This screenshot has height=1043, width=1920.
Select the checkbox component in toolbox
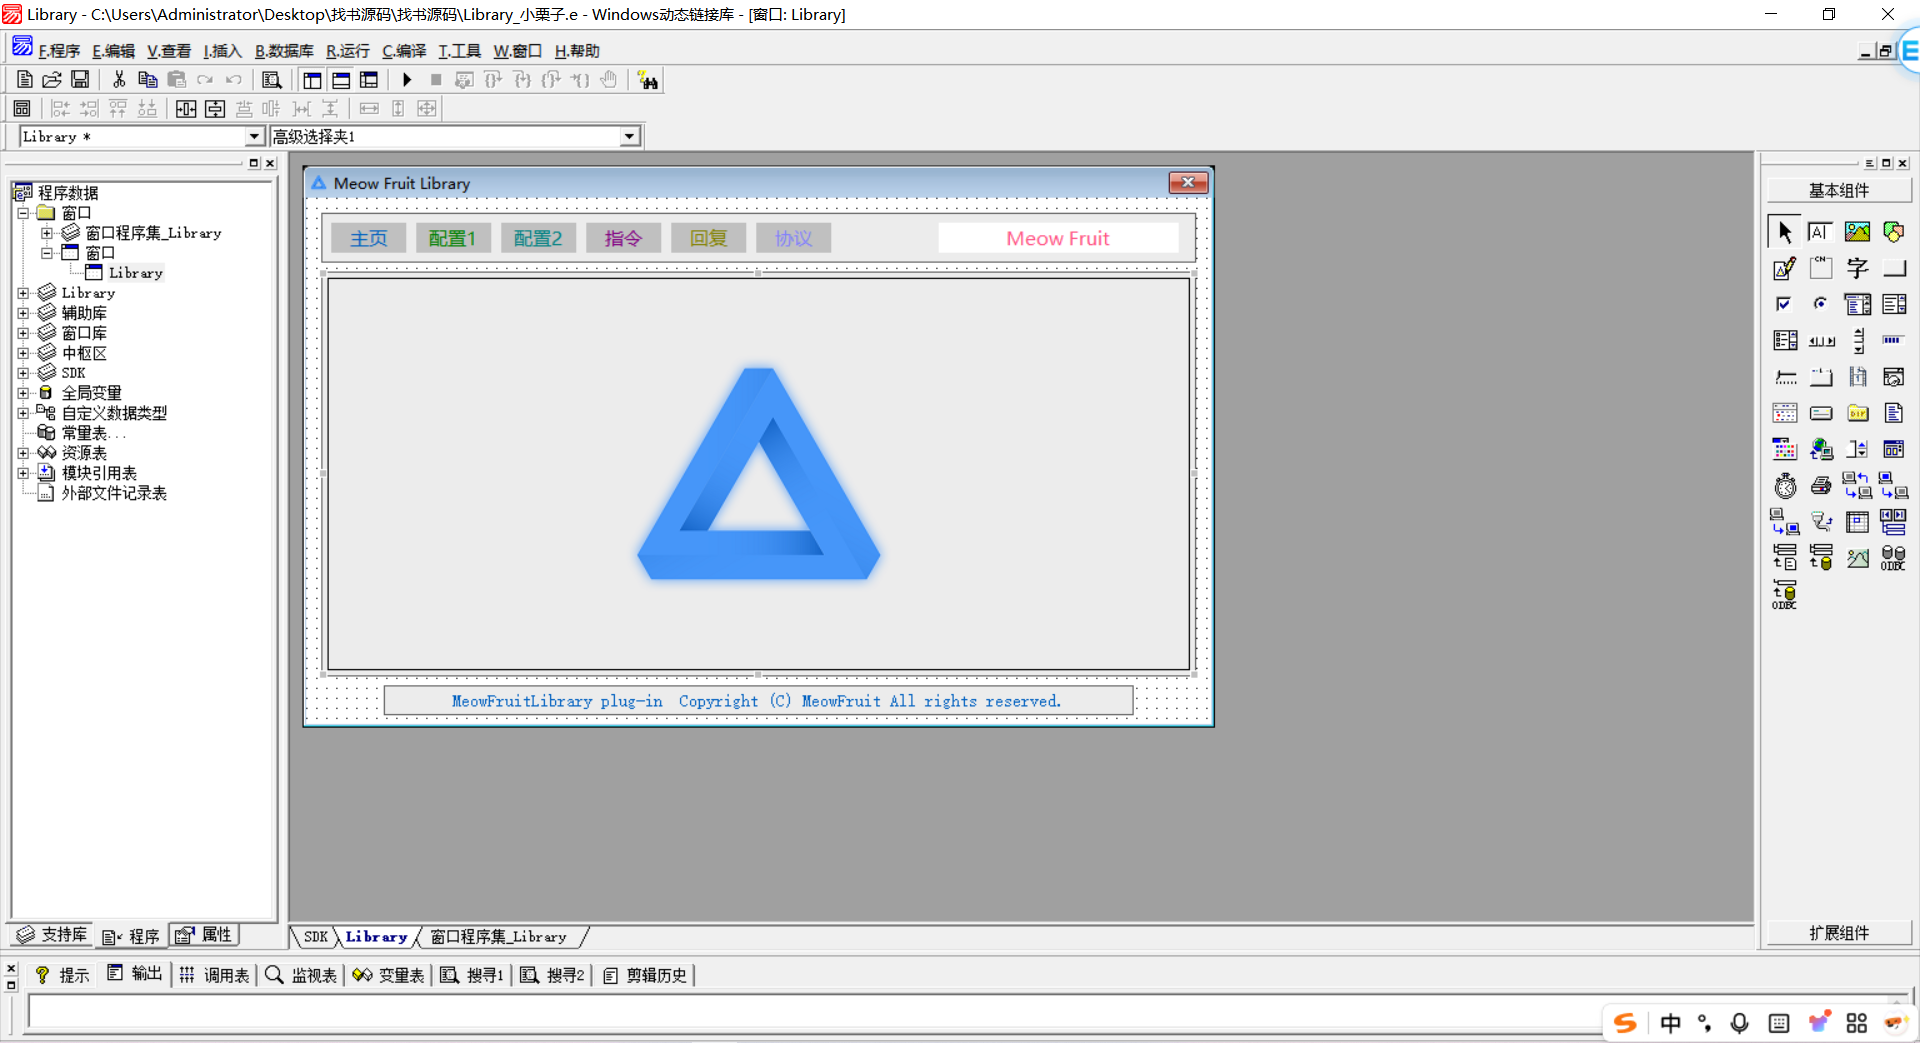point(1785,304)
